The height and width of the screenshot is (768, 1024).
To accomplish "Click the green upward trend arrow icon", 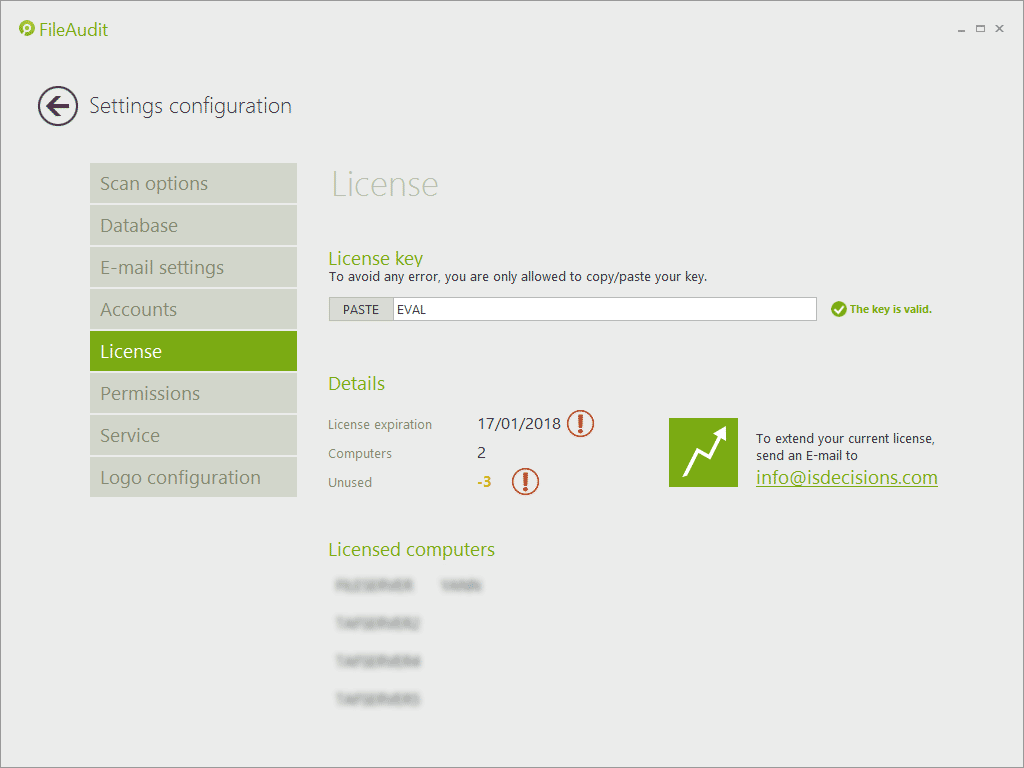I will click(x=703, y=453).
